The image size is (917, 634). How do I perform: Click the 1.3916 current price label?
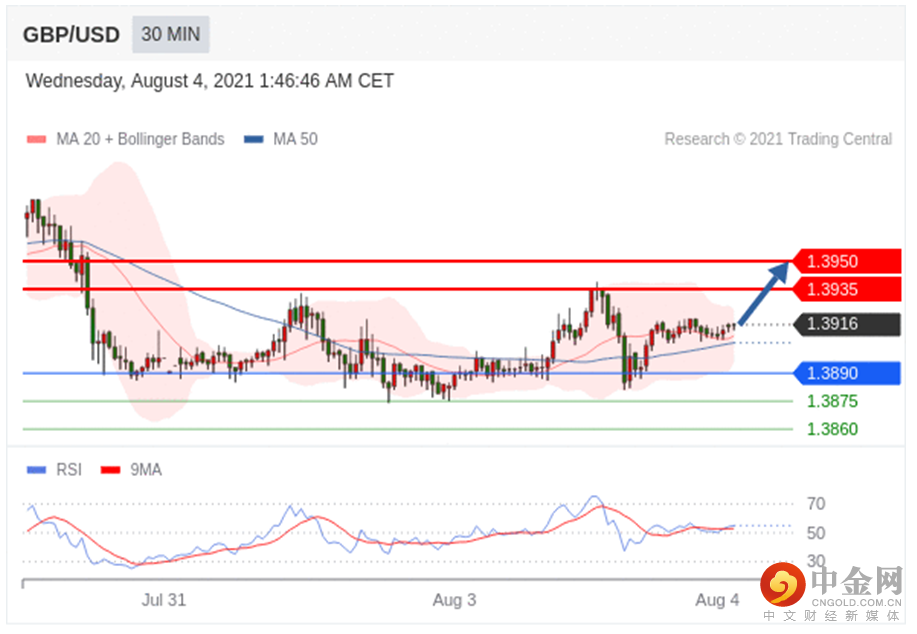pyautogui.click(x=846, y=323)
